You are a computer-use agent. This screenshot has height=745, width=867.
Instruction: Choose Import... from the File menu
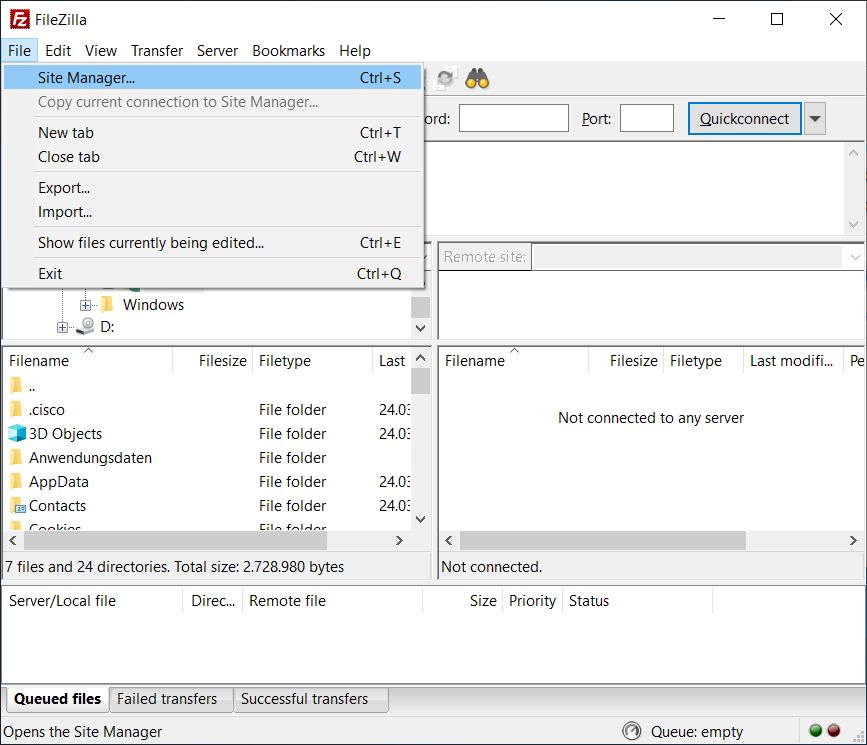213,212
